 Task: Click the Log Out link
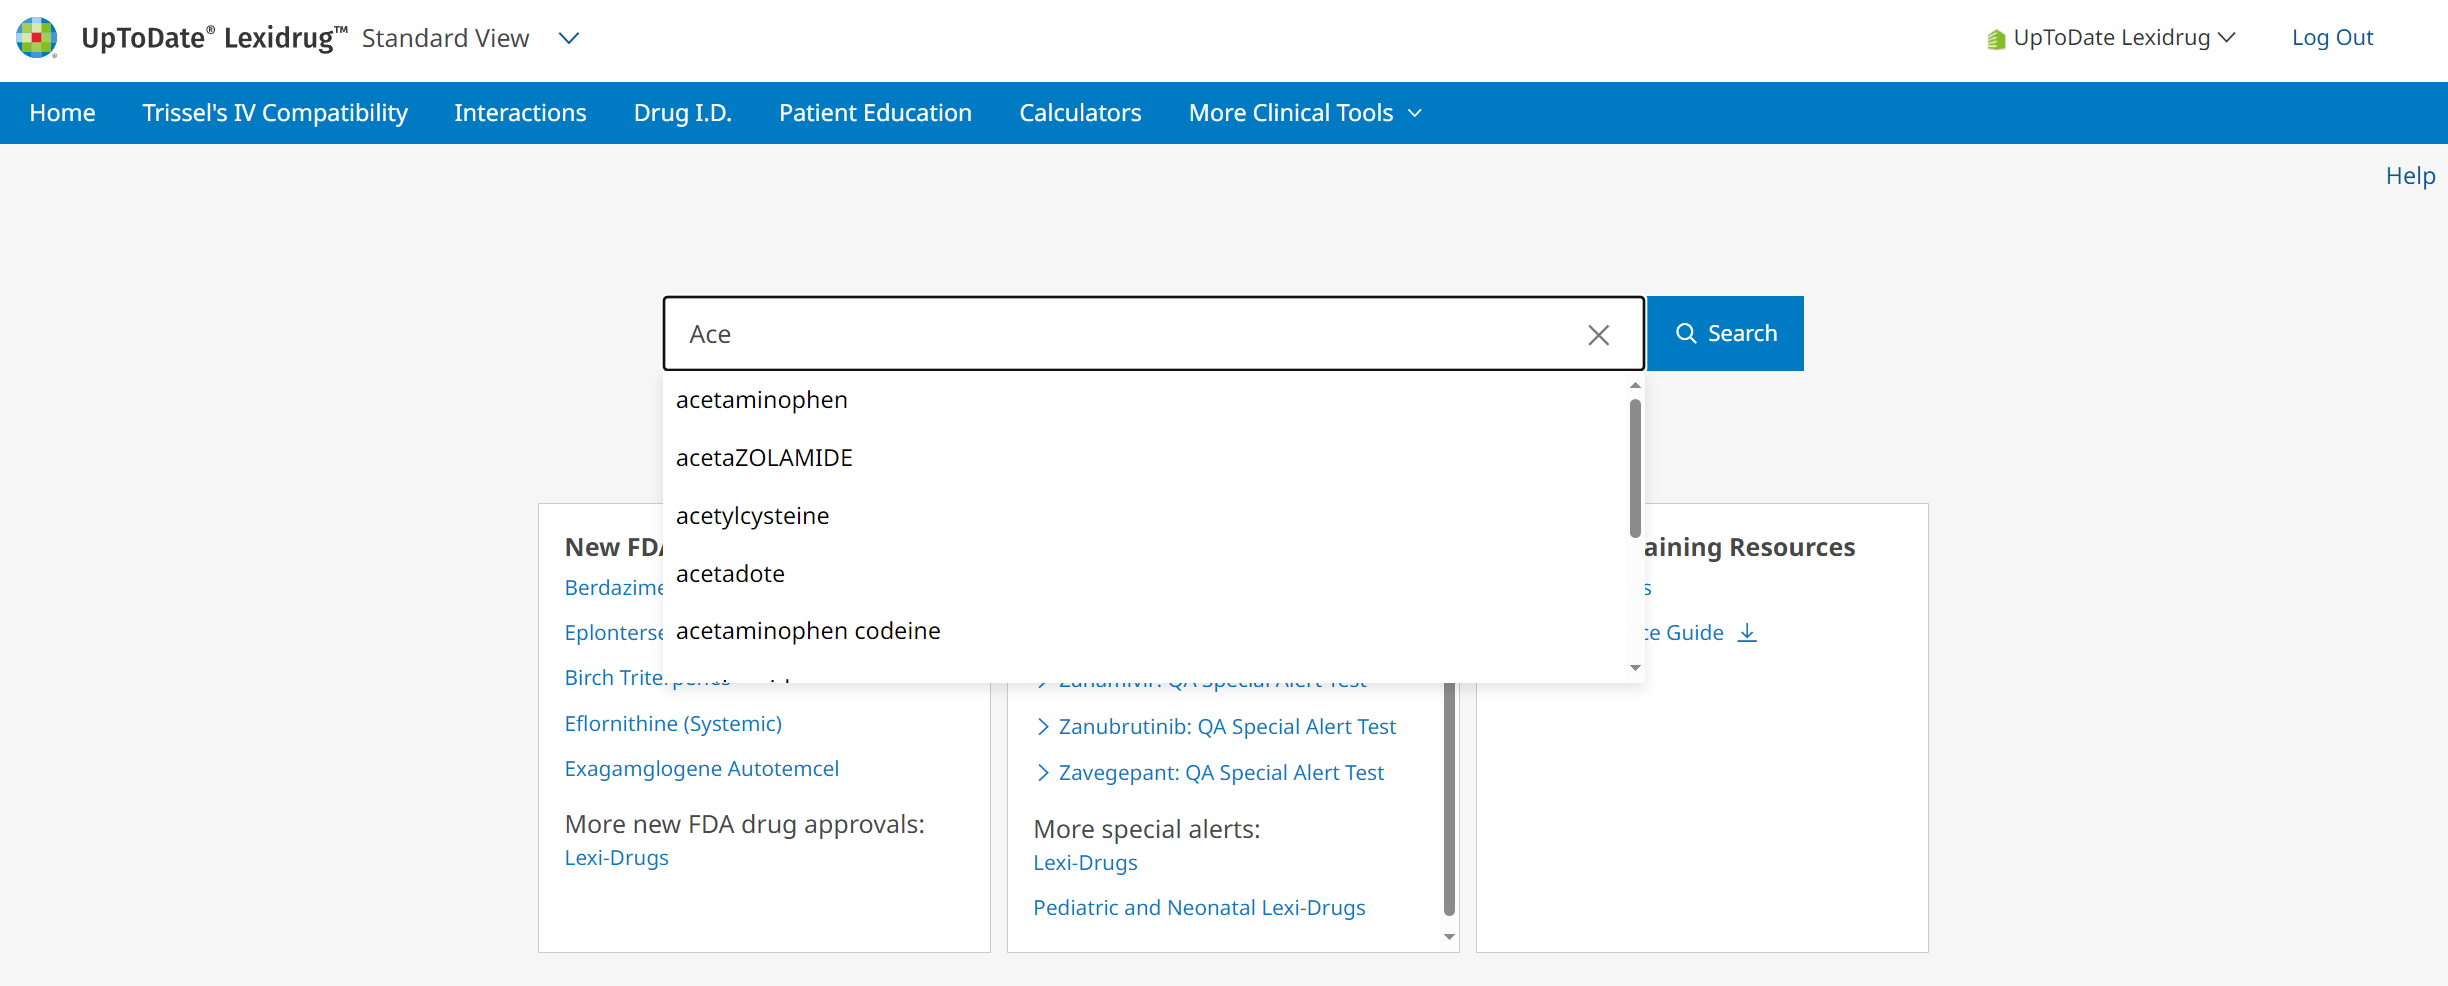(2332, 38)
